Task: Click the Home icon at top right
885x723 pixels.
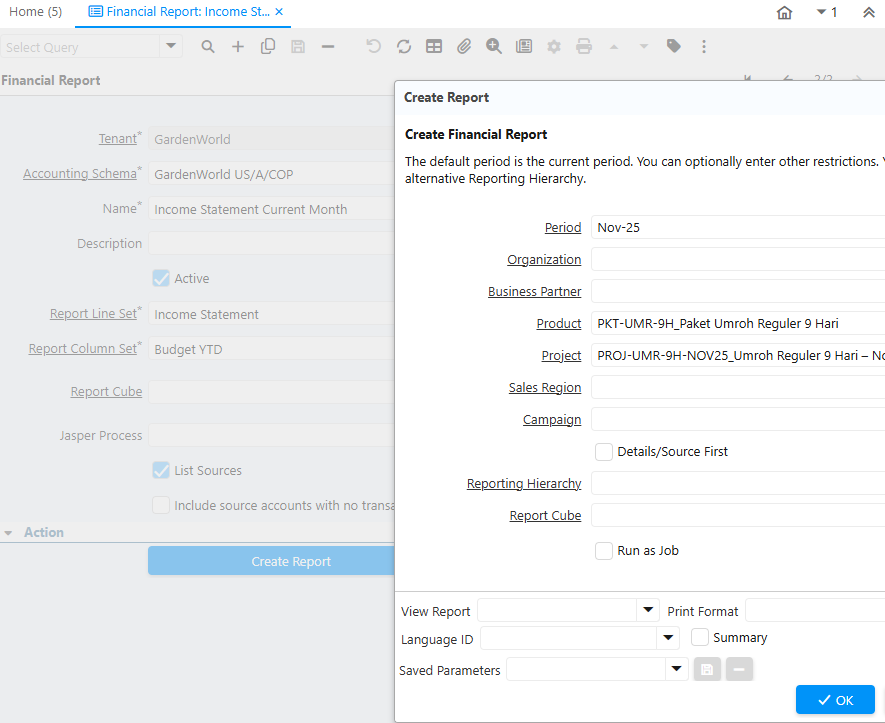Action: point(784,13)
